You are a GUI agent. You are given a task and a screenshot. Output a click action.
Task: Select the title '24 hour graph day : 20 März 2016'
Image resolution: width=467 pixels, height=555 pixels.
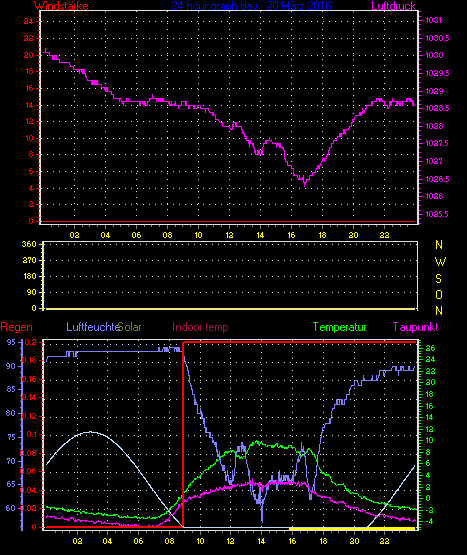251,5
